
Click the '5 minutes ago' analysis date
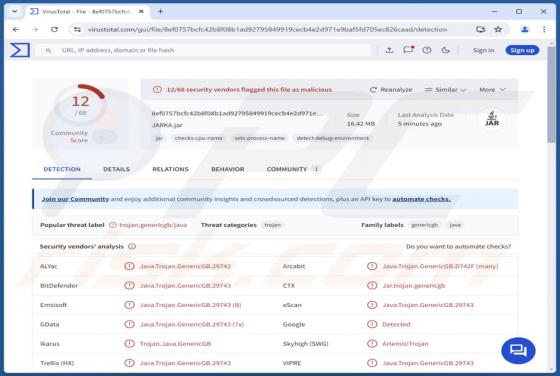pos(420,124)
